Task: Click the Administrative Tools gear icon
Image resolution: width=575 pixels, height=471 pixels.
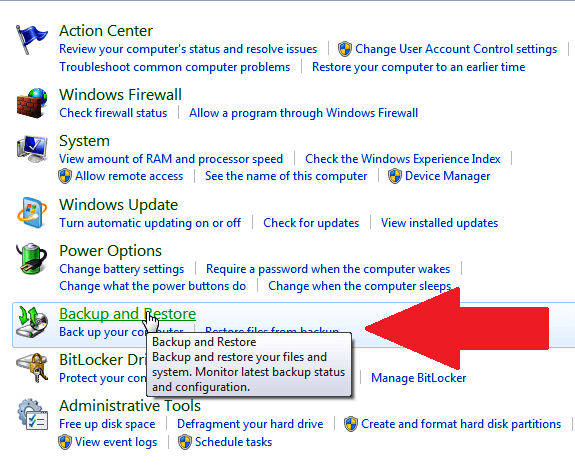Action: tap(33, 414)
